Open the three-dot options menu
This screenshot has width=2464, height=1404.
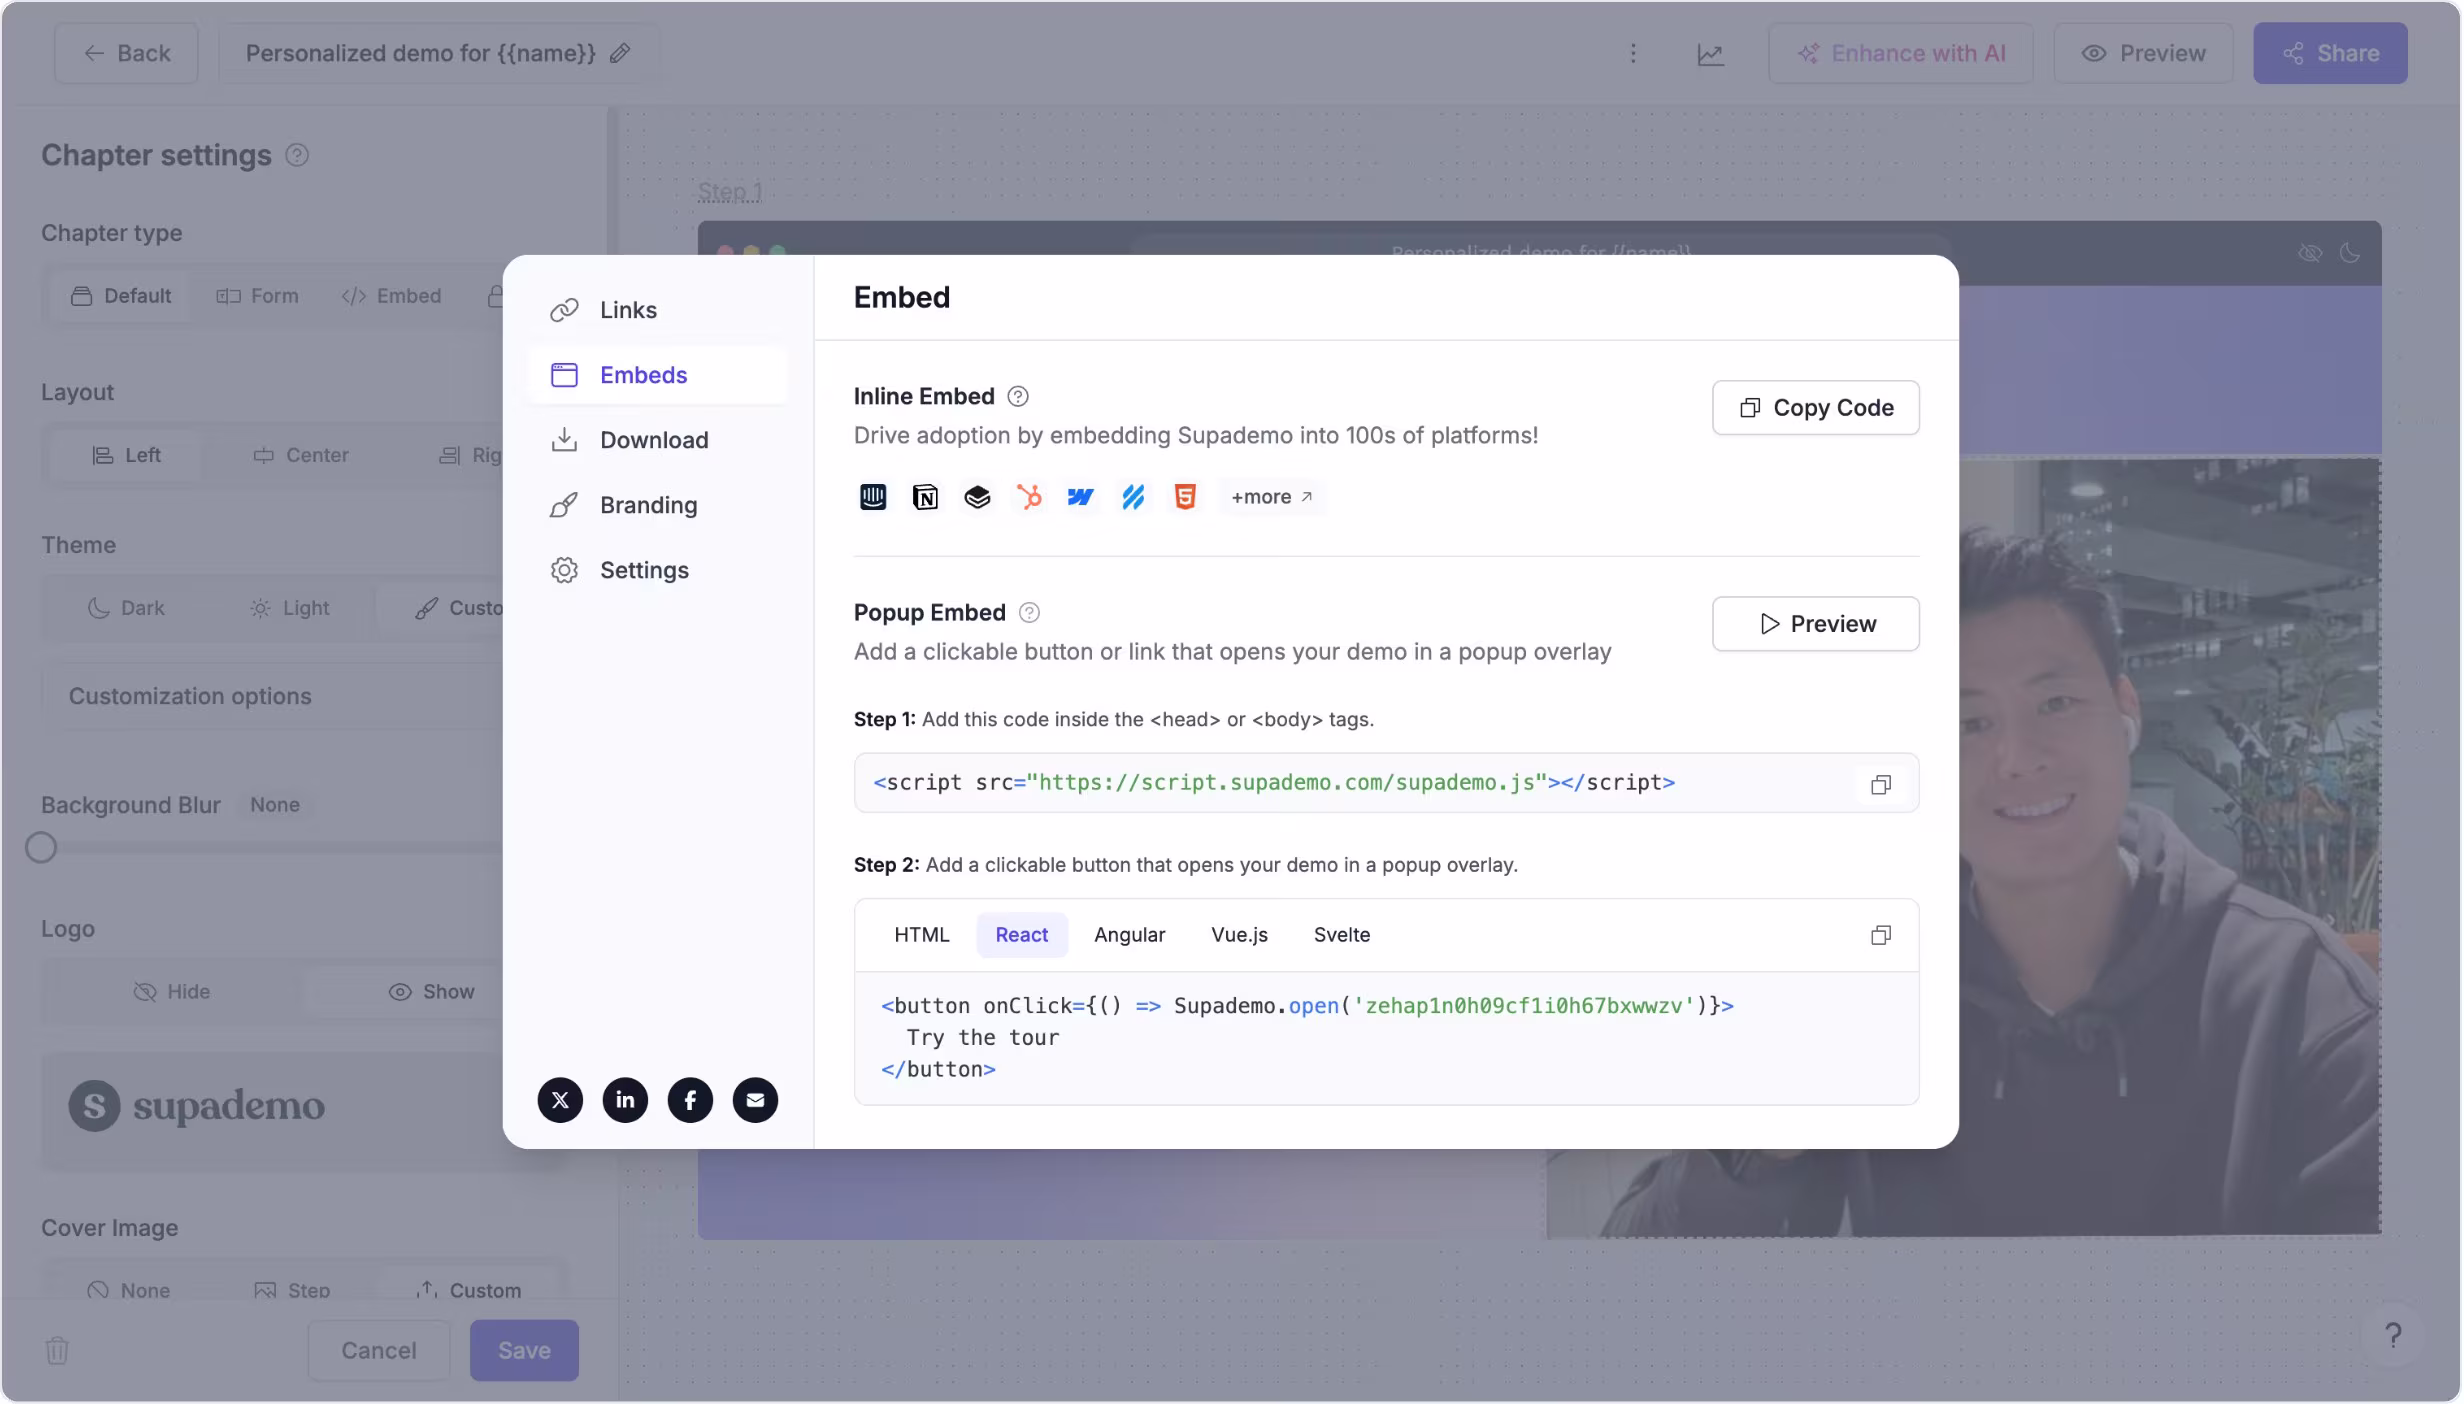click(1633, 53)
